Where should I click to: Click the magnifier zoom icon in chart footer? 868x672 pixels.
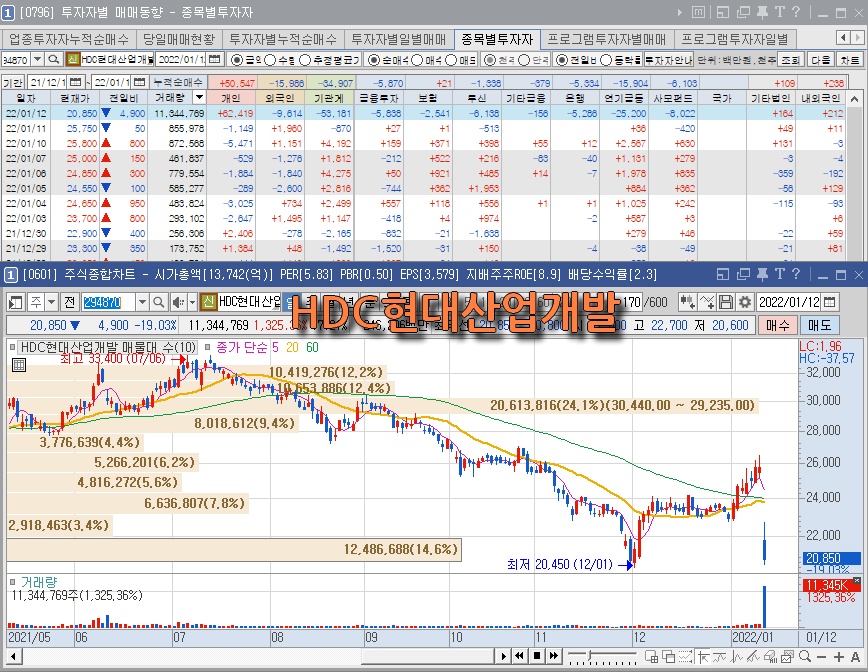[x=805, y=657]
